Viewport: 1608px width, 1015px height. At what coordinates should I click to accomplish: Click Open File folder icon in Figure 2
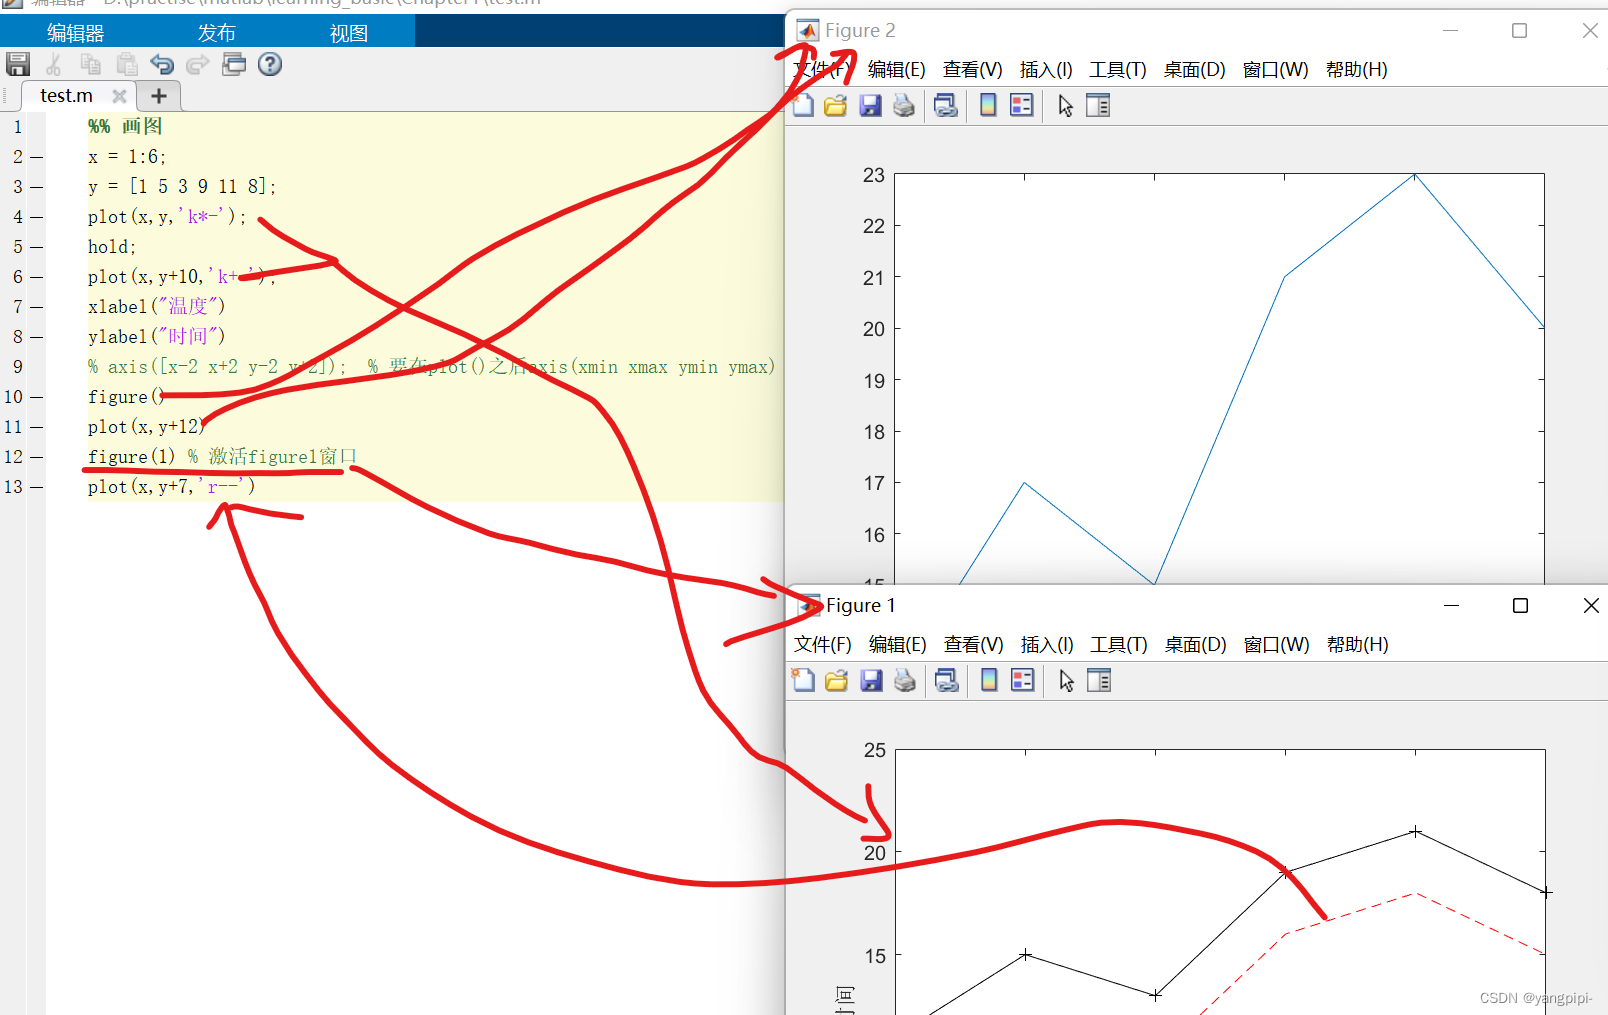(x=836, y=106)
